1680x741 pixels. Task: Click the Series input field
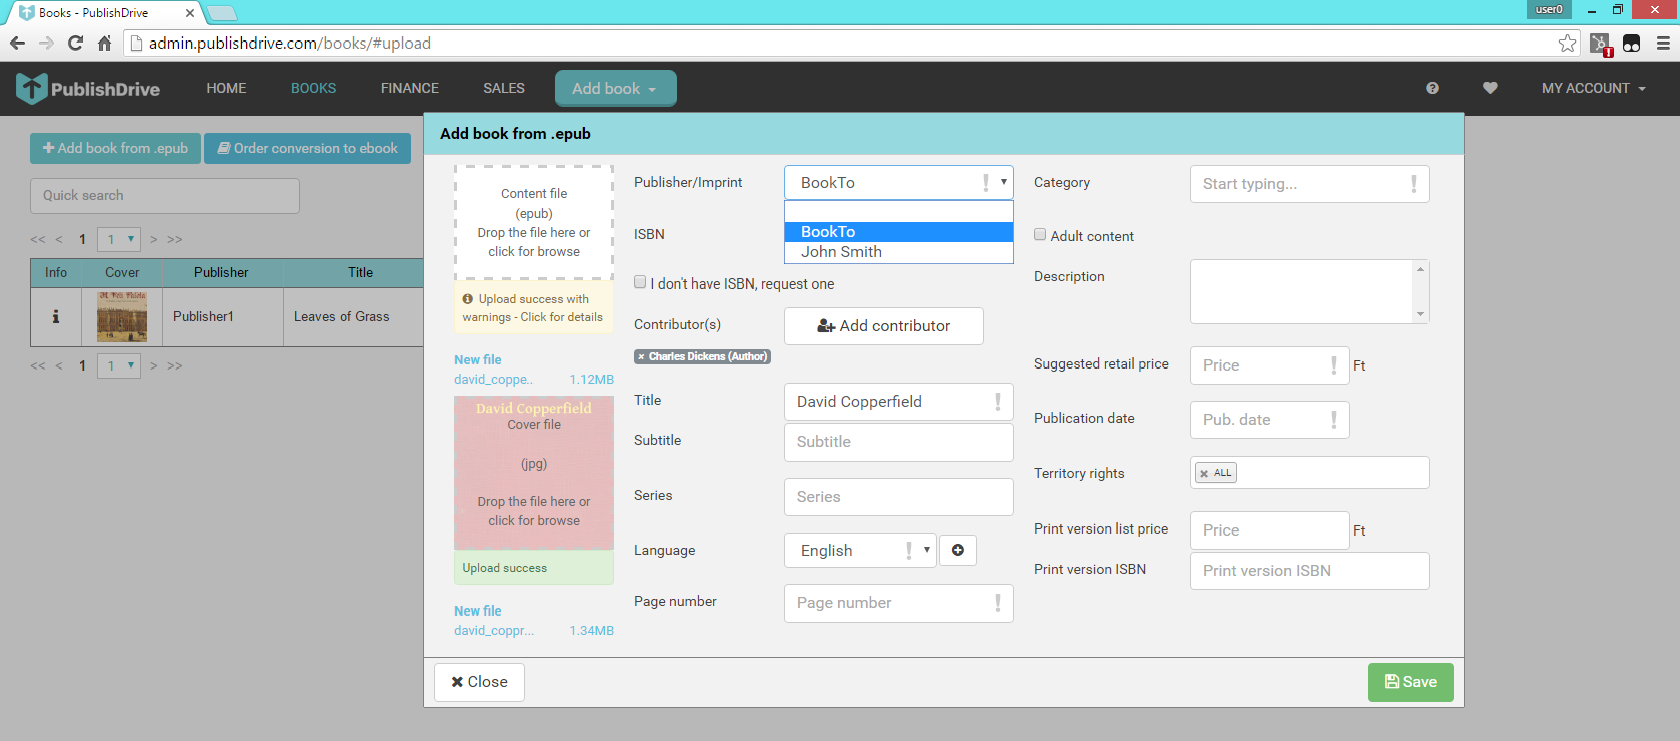pos(899,497)
